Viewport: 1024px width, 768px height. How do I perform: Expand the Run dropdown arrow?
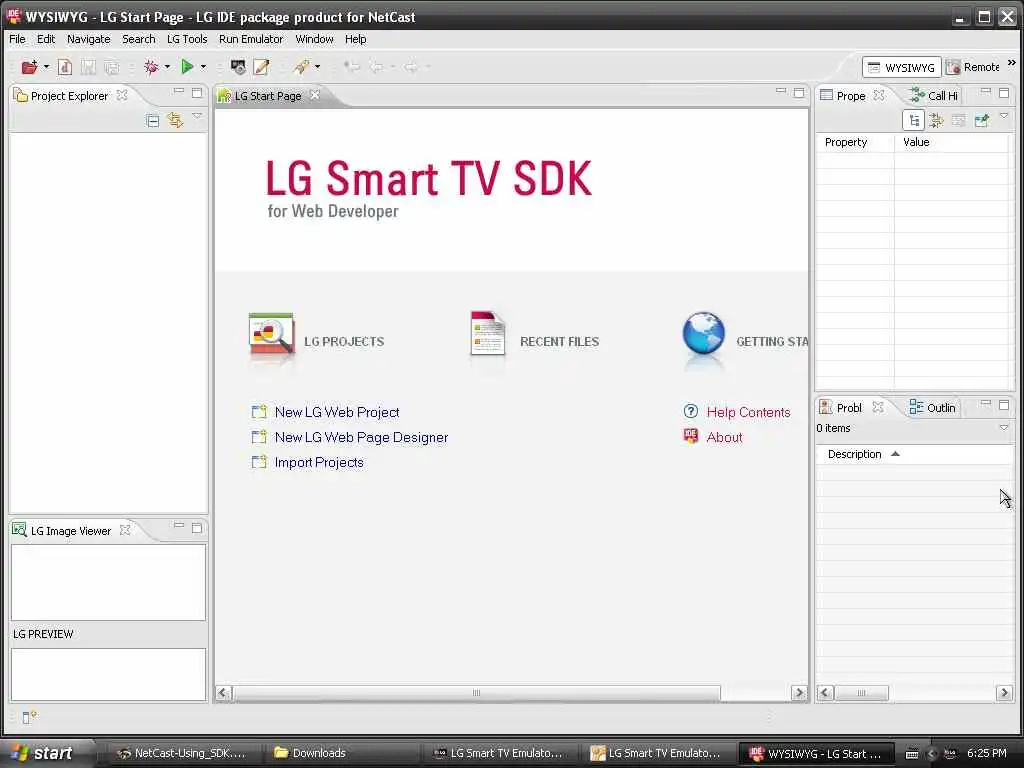[x=203, y=67]
